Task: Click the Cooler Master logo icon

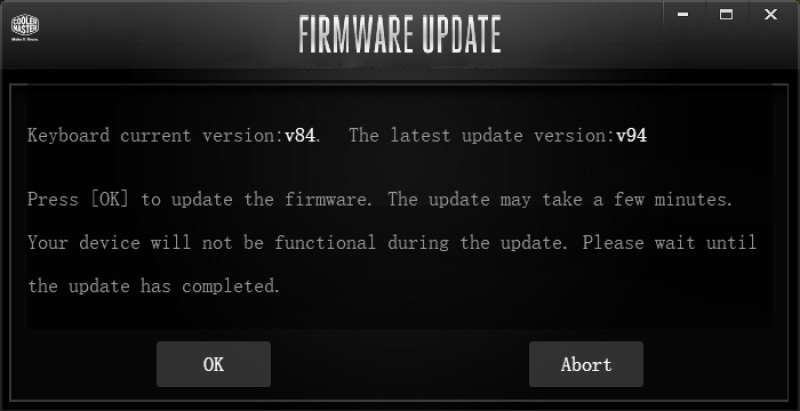Action: click(25, 24)
